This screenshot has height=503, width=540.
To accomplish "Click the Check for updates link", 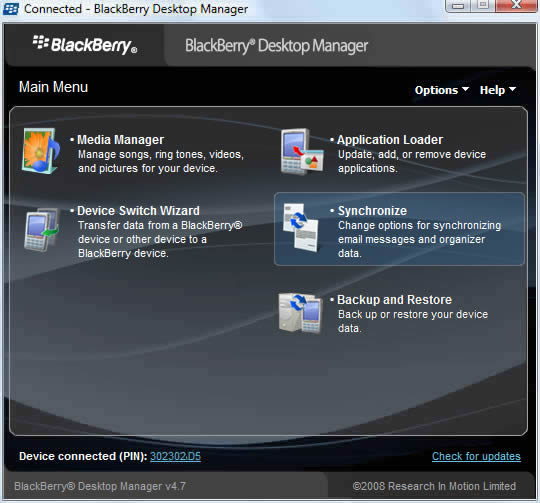I will tap(476, 456).
